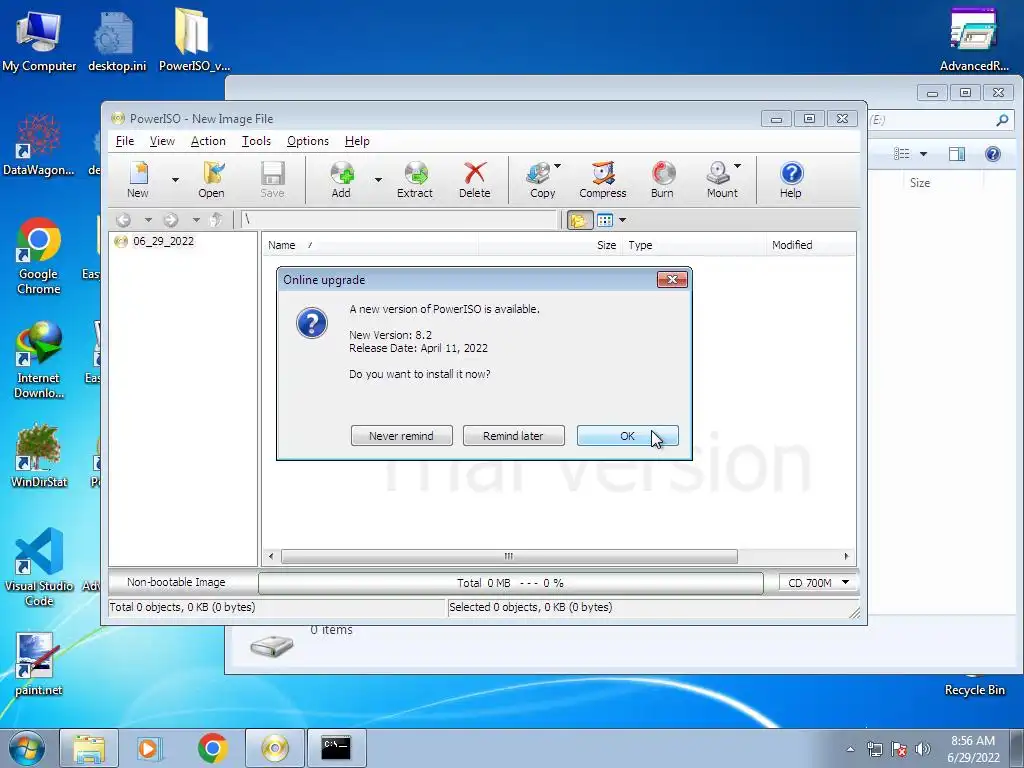Click the Total 0 MB capacity bar

pos(511,583)
